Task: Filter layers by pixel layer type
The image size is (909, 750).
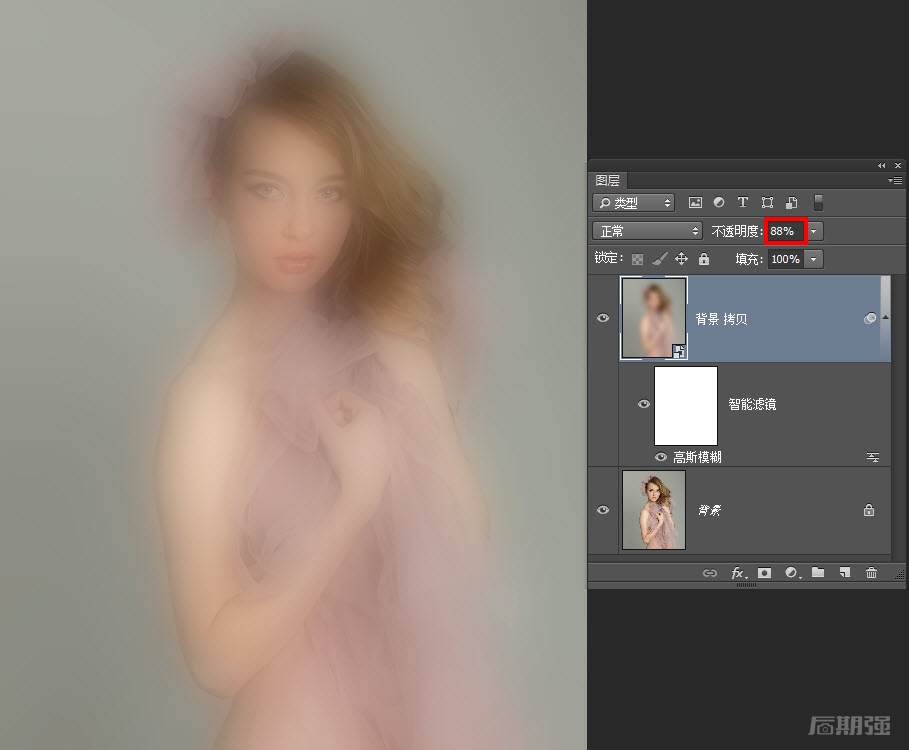Action: (x=695, y=203)
